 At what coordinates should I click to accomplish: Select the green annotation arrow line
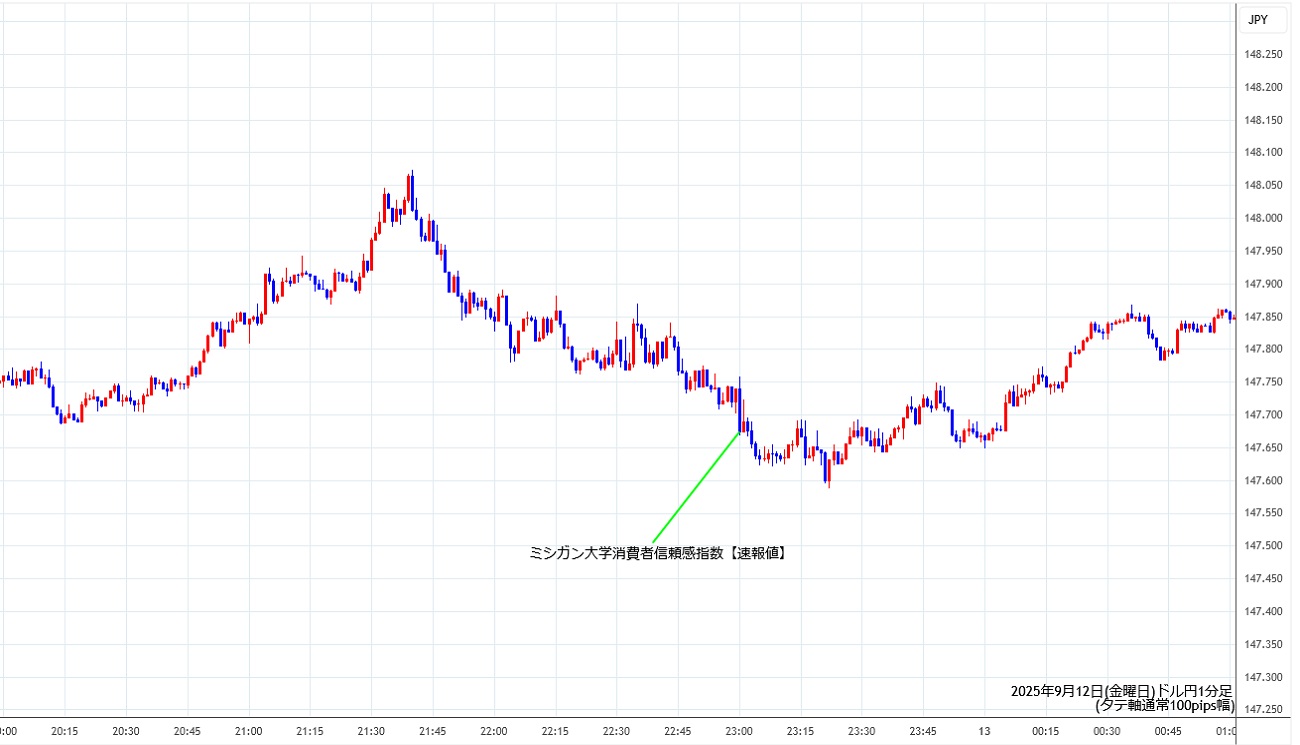coord(695,487)
